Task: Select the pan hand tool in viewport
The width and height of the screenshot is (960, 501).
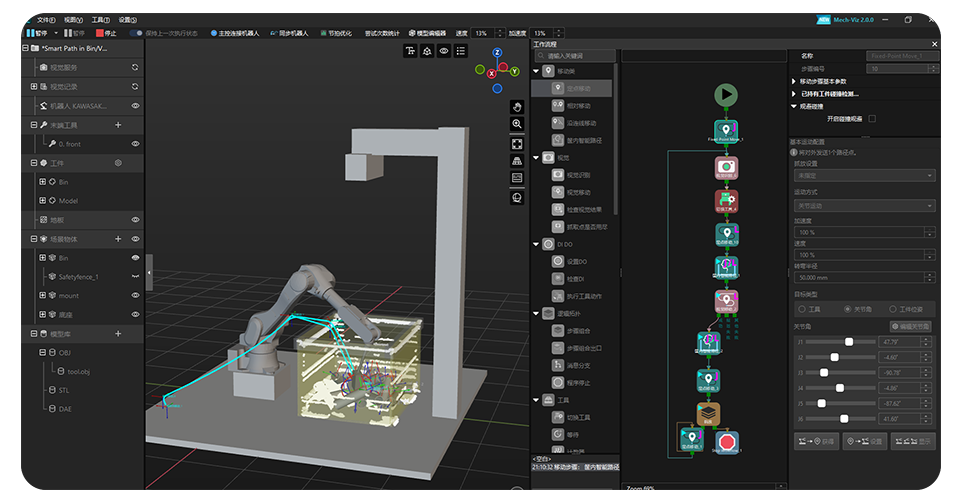Action: [517, 106]
